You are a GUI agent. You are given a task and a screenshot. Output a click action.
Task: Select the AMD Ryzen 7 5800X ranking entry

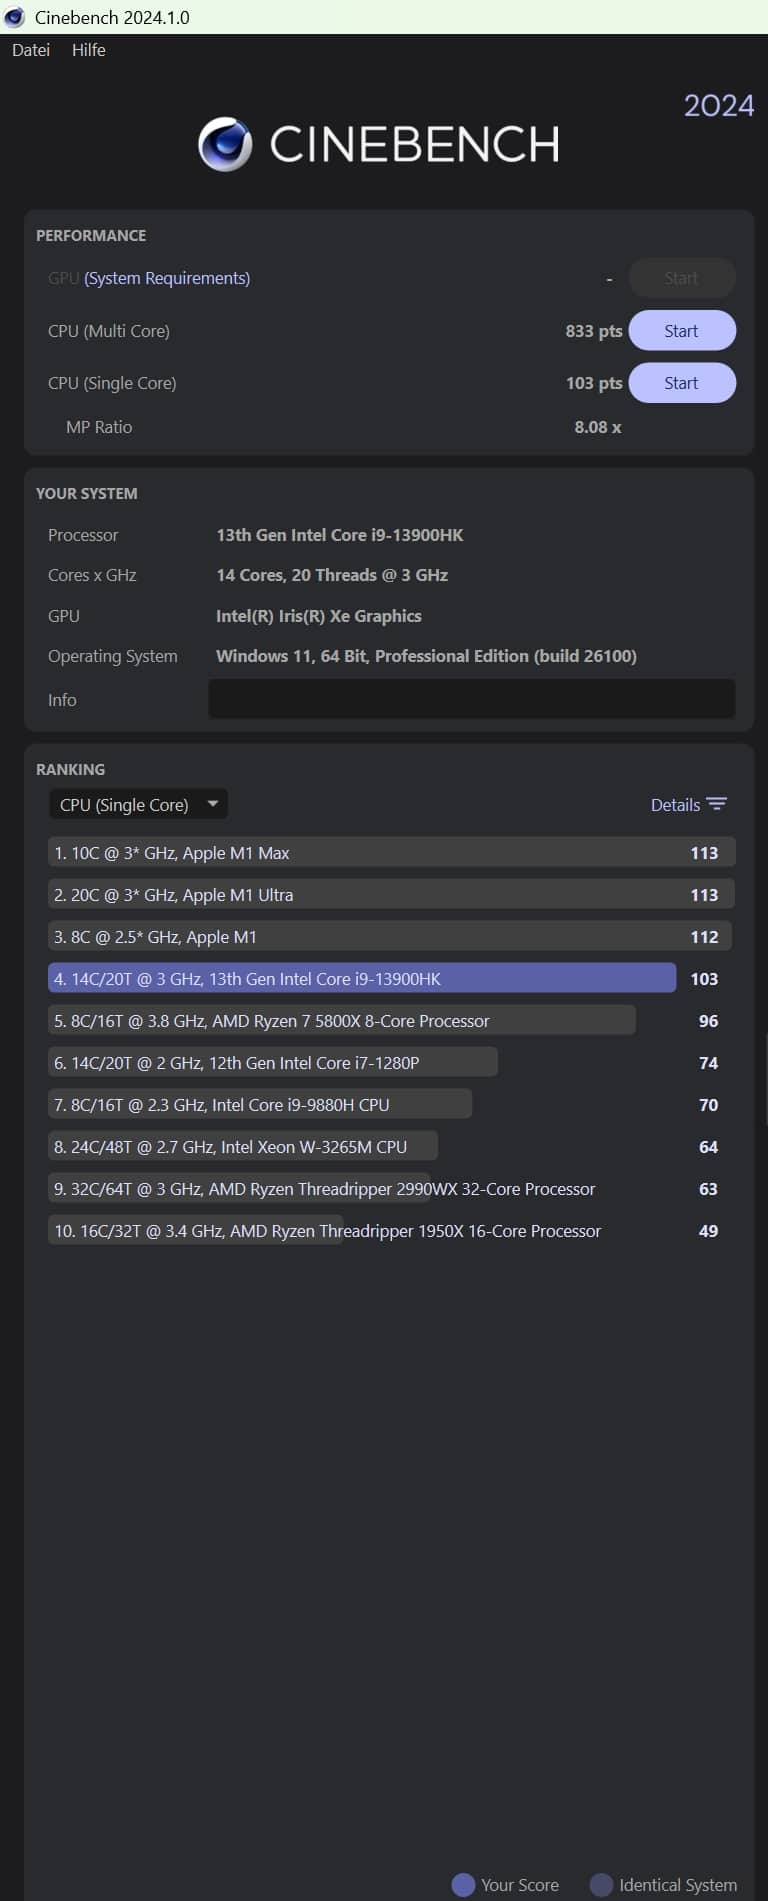pyautogui.click(x=341, y=1021)
